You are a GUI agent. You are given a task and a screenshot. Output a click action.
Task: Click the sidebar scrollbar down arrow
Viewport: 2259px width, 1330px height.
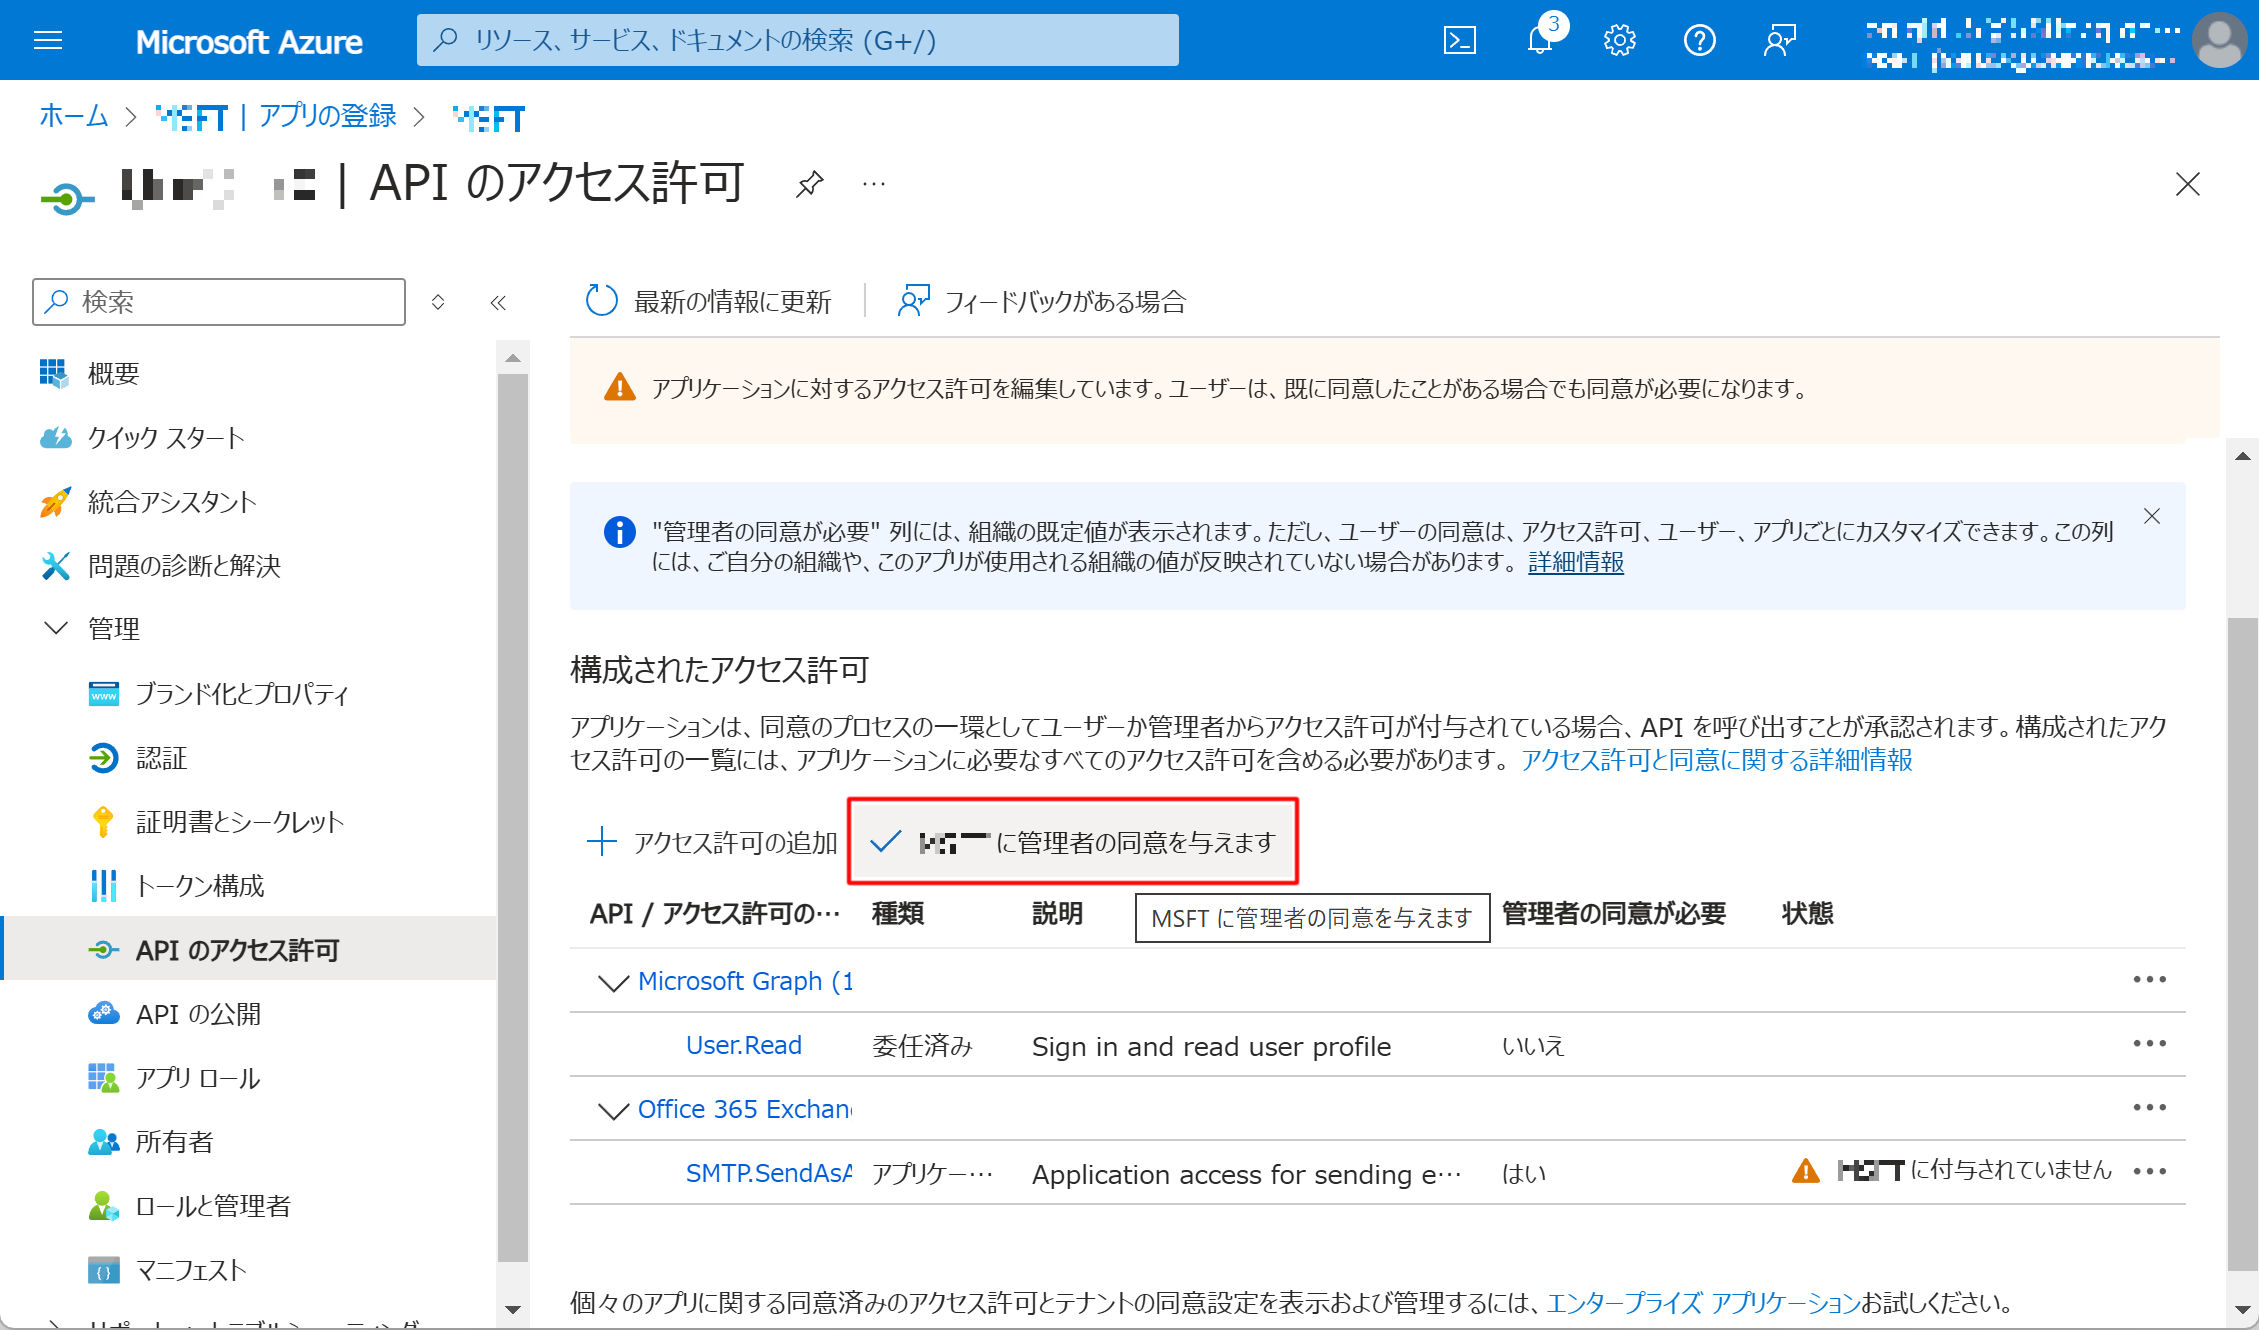[513, 1310]
